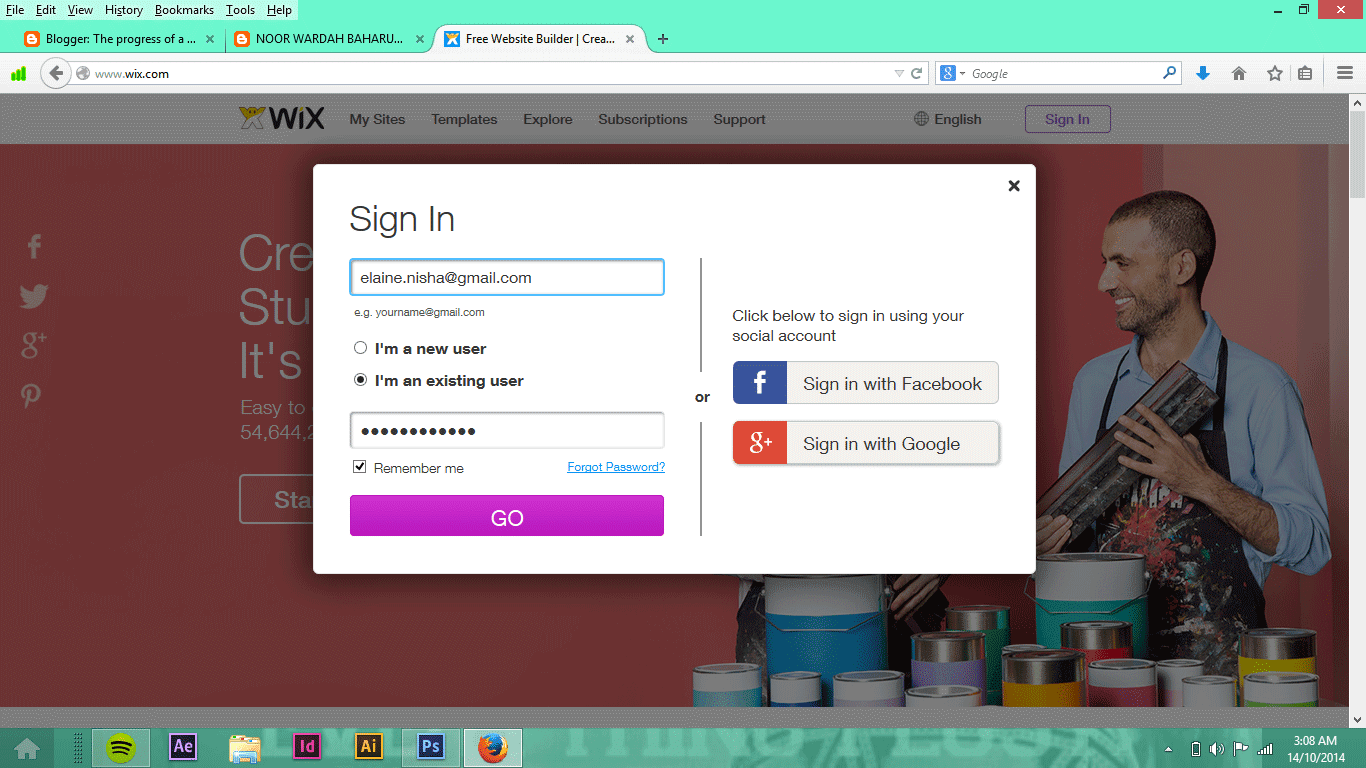Close the Free Website Builder tab
The image size is (1366, 768).
(x=630, y=39)
